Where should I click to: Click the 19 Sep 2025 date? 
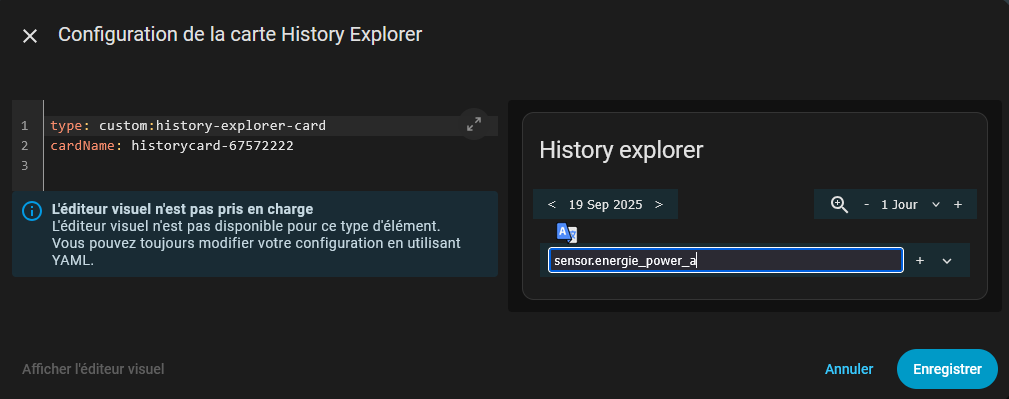click(605, 205)
